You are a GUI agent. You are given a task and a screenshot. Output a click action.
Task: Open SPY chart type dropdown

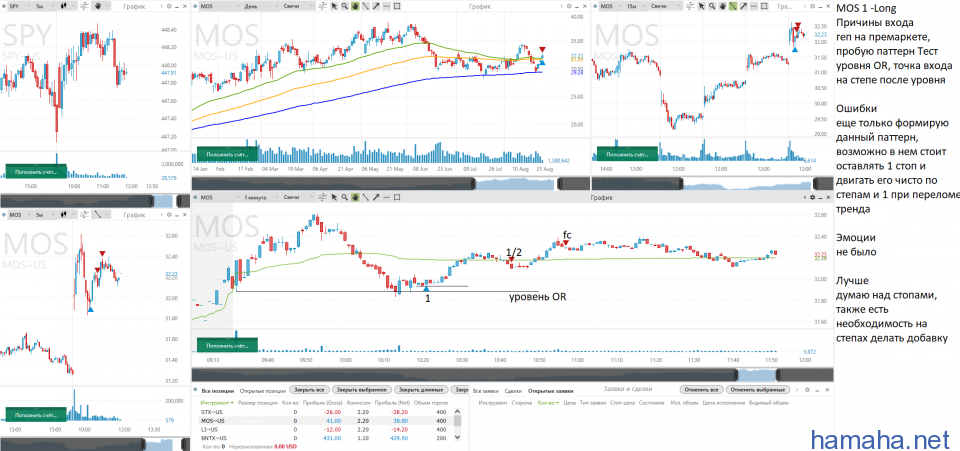[67, 6]
